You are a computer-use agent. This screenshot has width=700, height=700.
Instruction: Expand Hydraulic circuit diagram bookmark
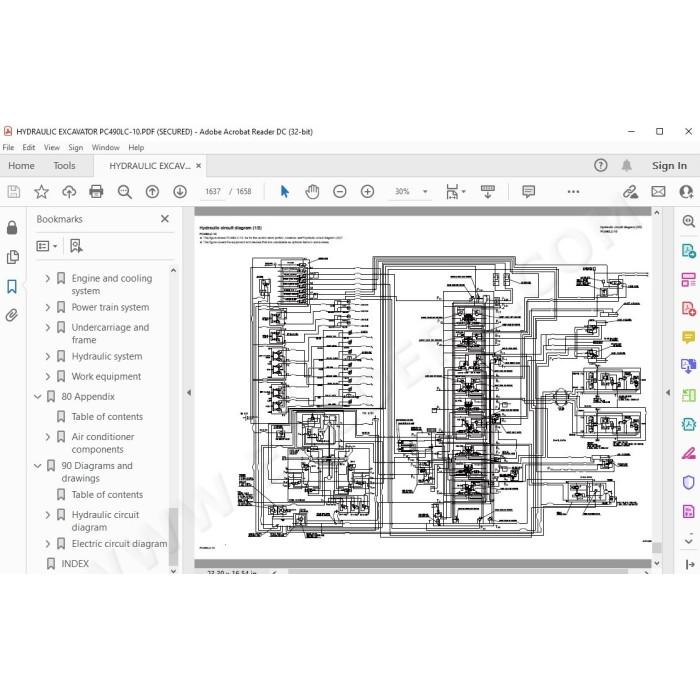47,515
